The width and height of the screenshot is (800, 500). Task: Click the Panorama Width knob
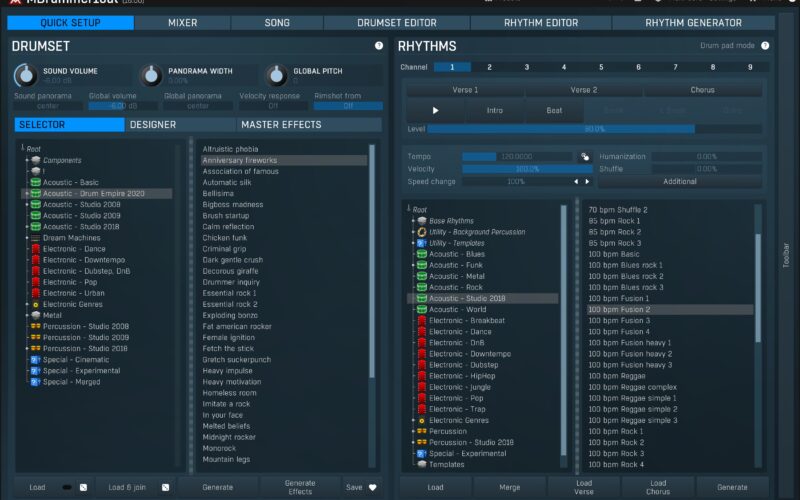[x=150, y=76]
